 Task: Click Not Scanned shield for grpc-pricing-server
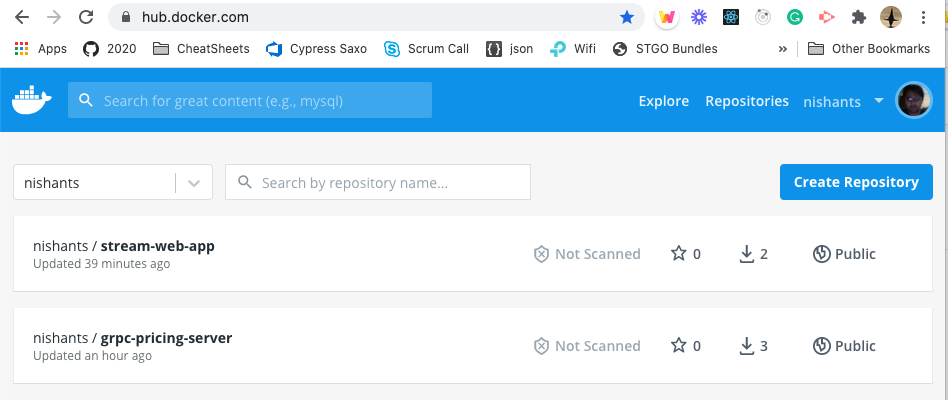coord(541,346)
